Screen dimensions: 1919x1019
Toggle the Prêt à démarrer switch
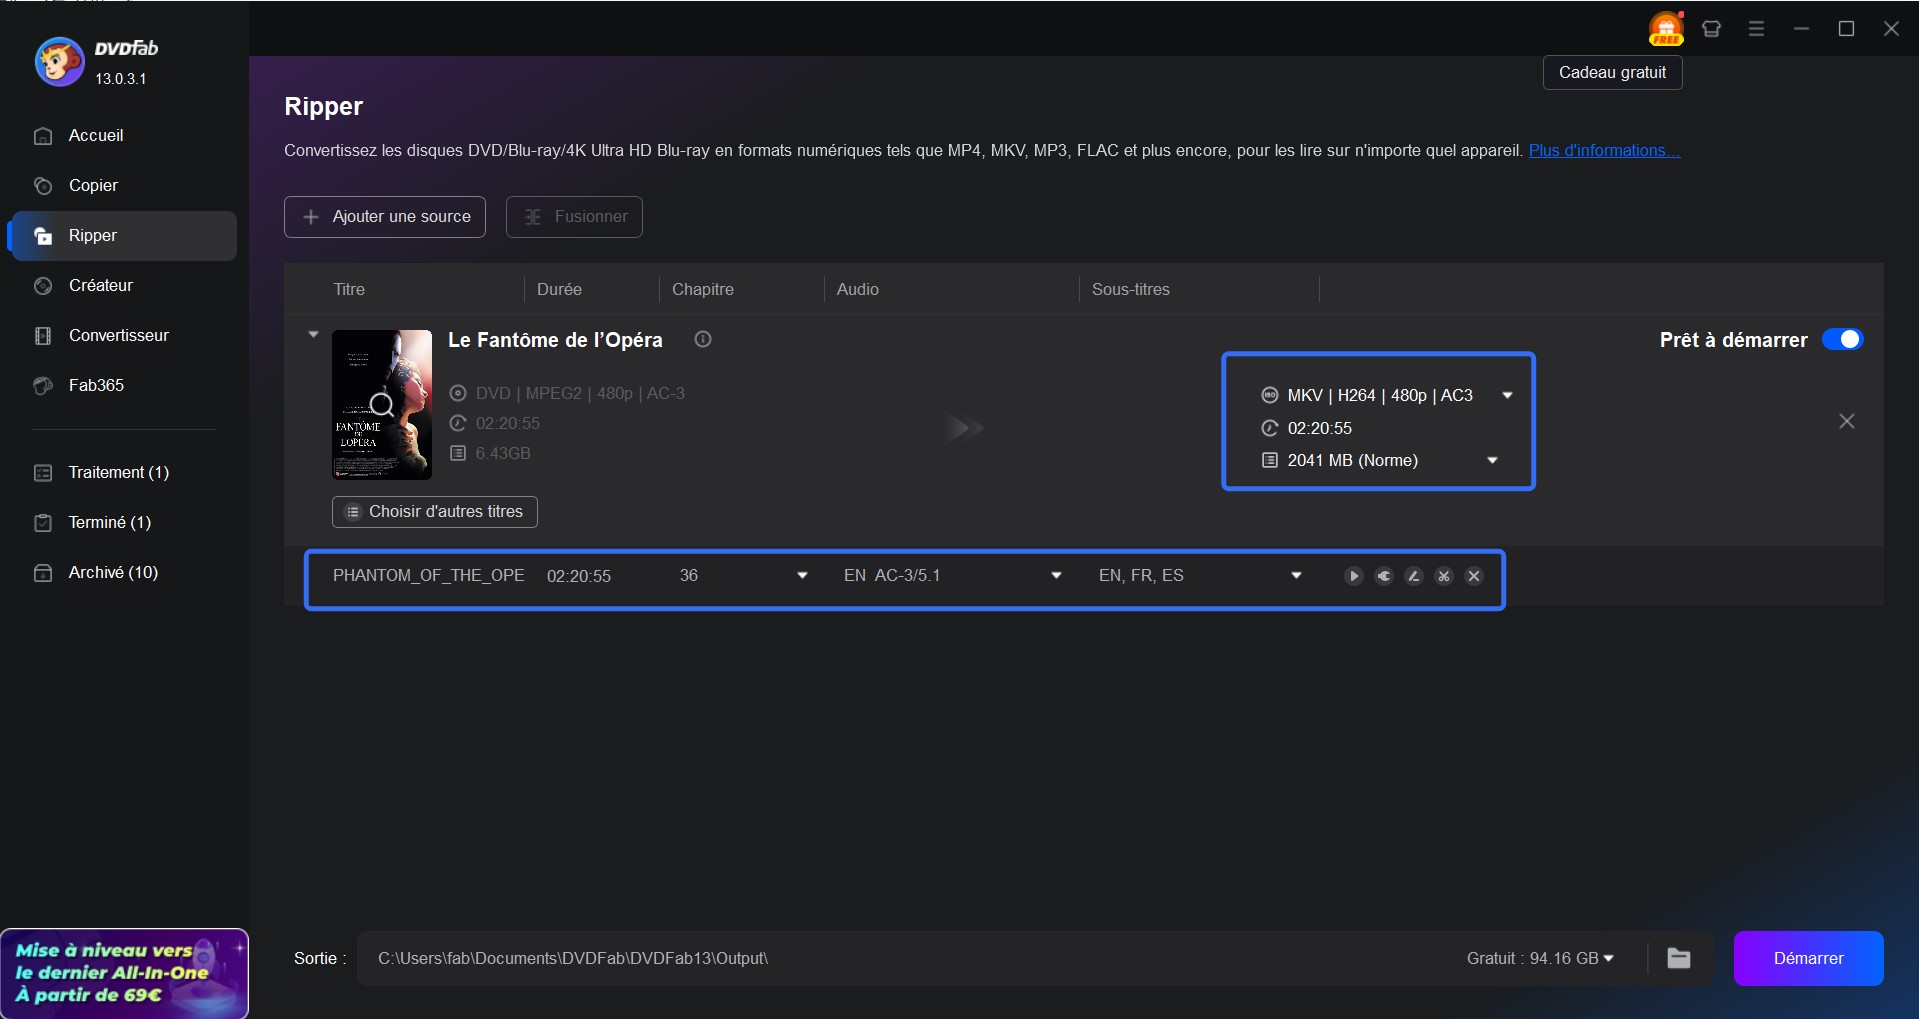[1842, 339]
